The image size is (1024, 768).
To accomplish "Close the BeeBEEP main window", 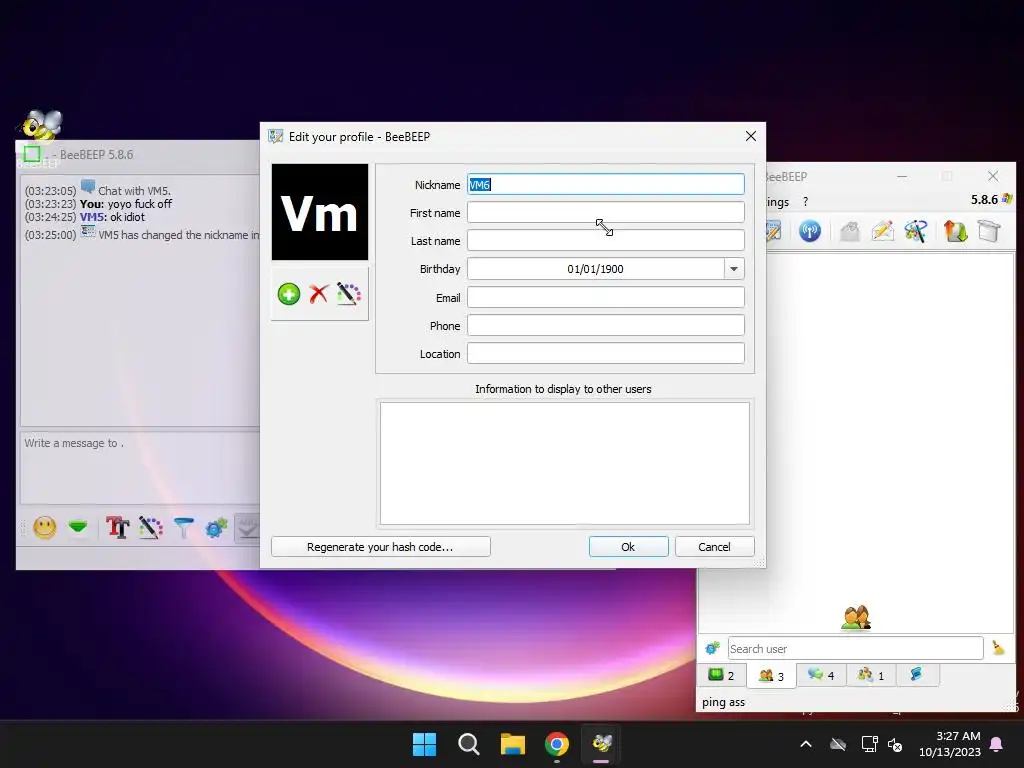I will (x=993, y=176).
